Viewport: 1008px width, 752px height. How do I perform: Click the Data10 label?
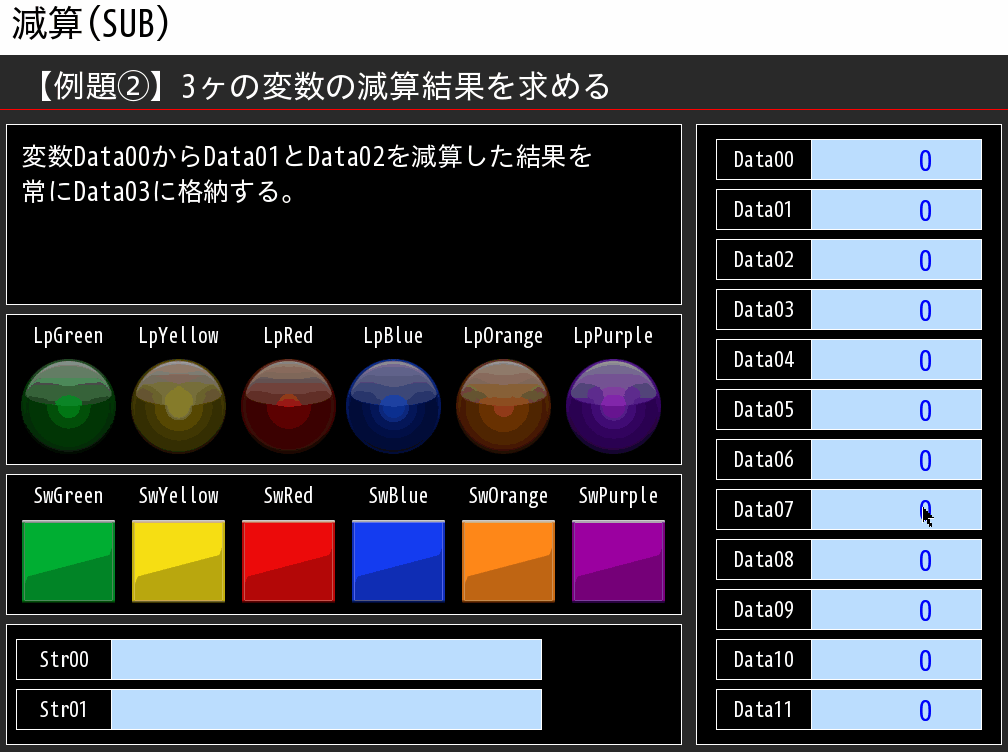click(x=764, y=659)
